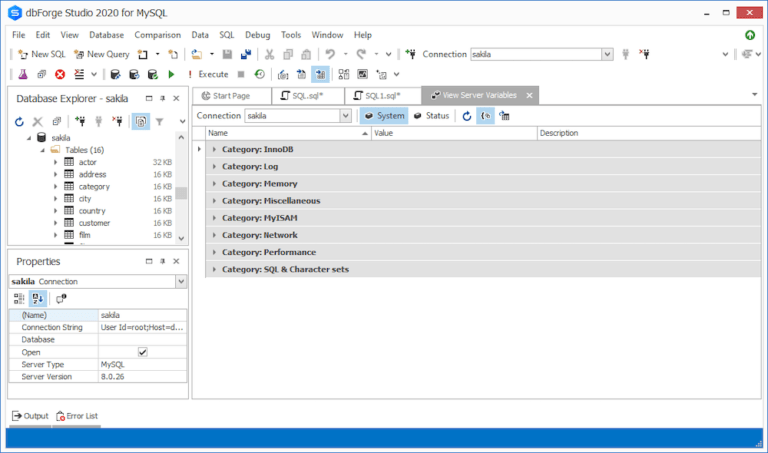Close the View Server Variables tab

529,95
